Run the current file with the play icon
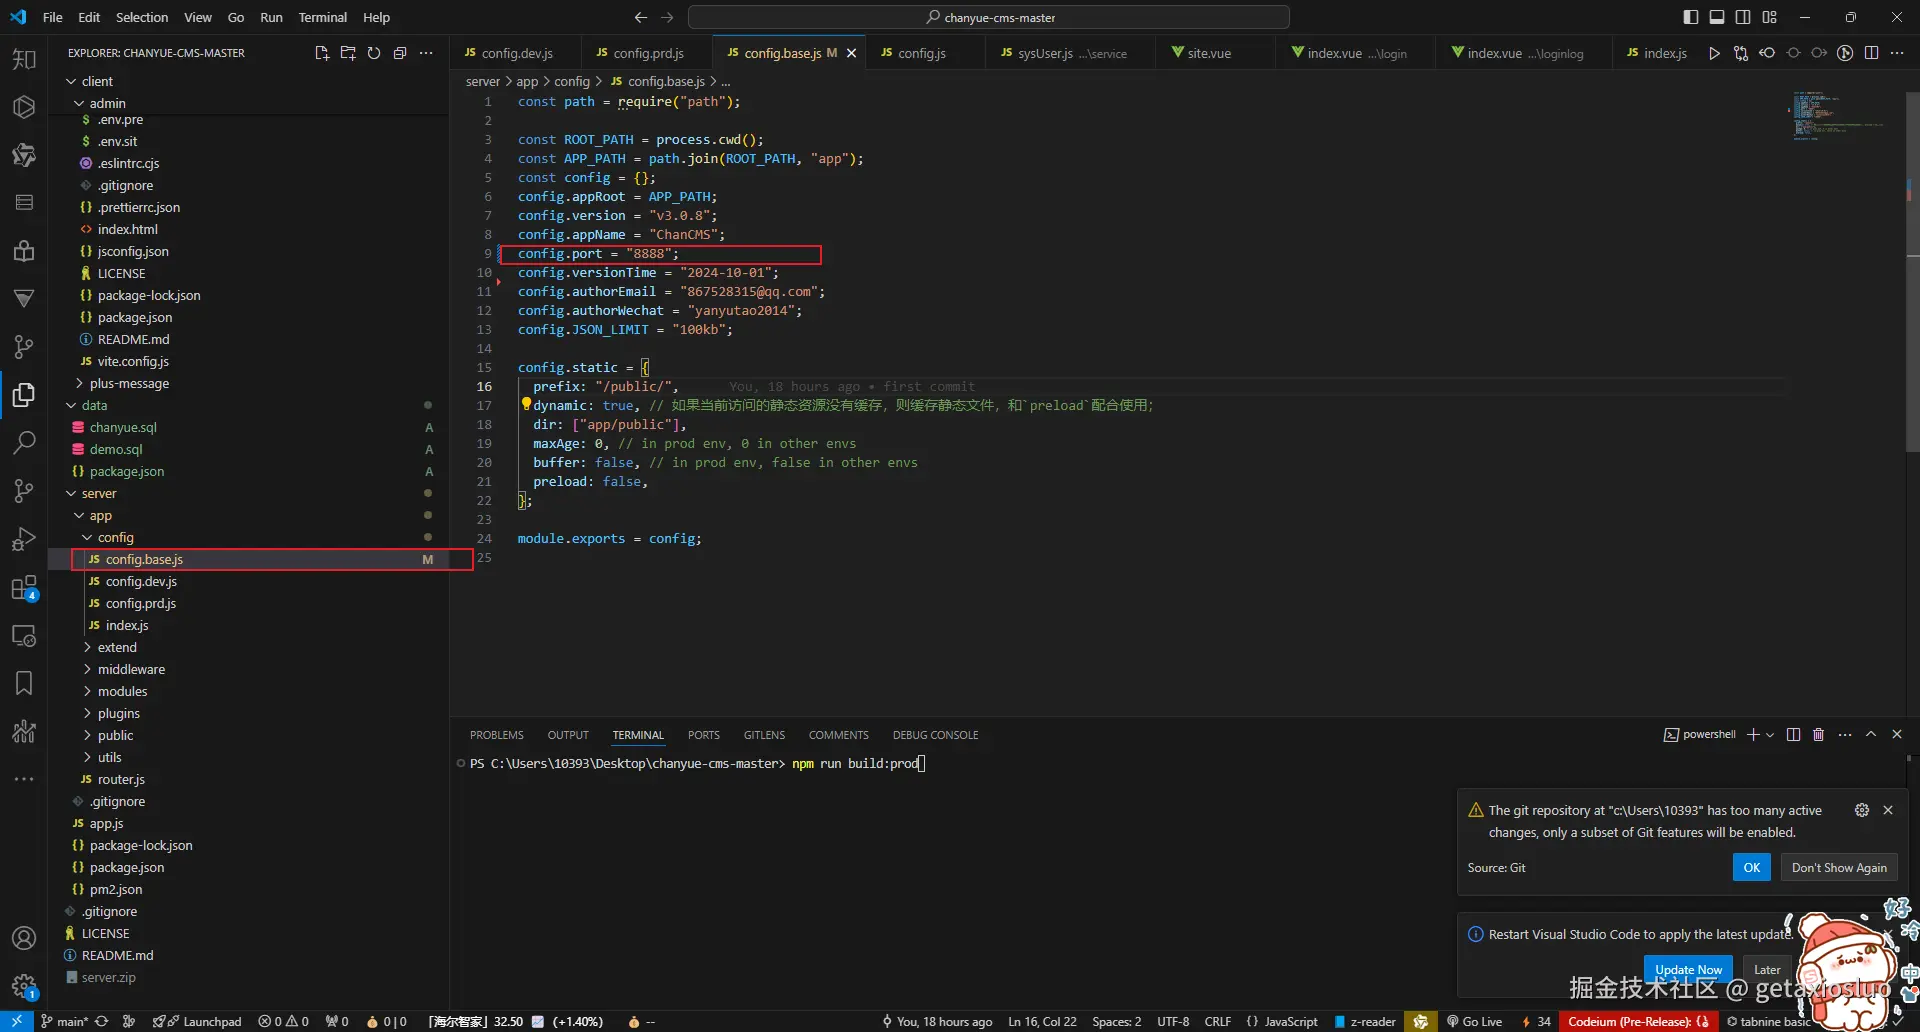The height and width of the screenshot is (1032, 1920). (x=1714, y=53)
